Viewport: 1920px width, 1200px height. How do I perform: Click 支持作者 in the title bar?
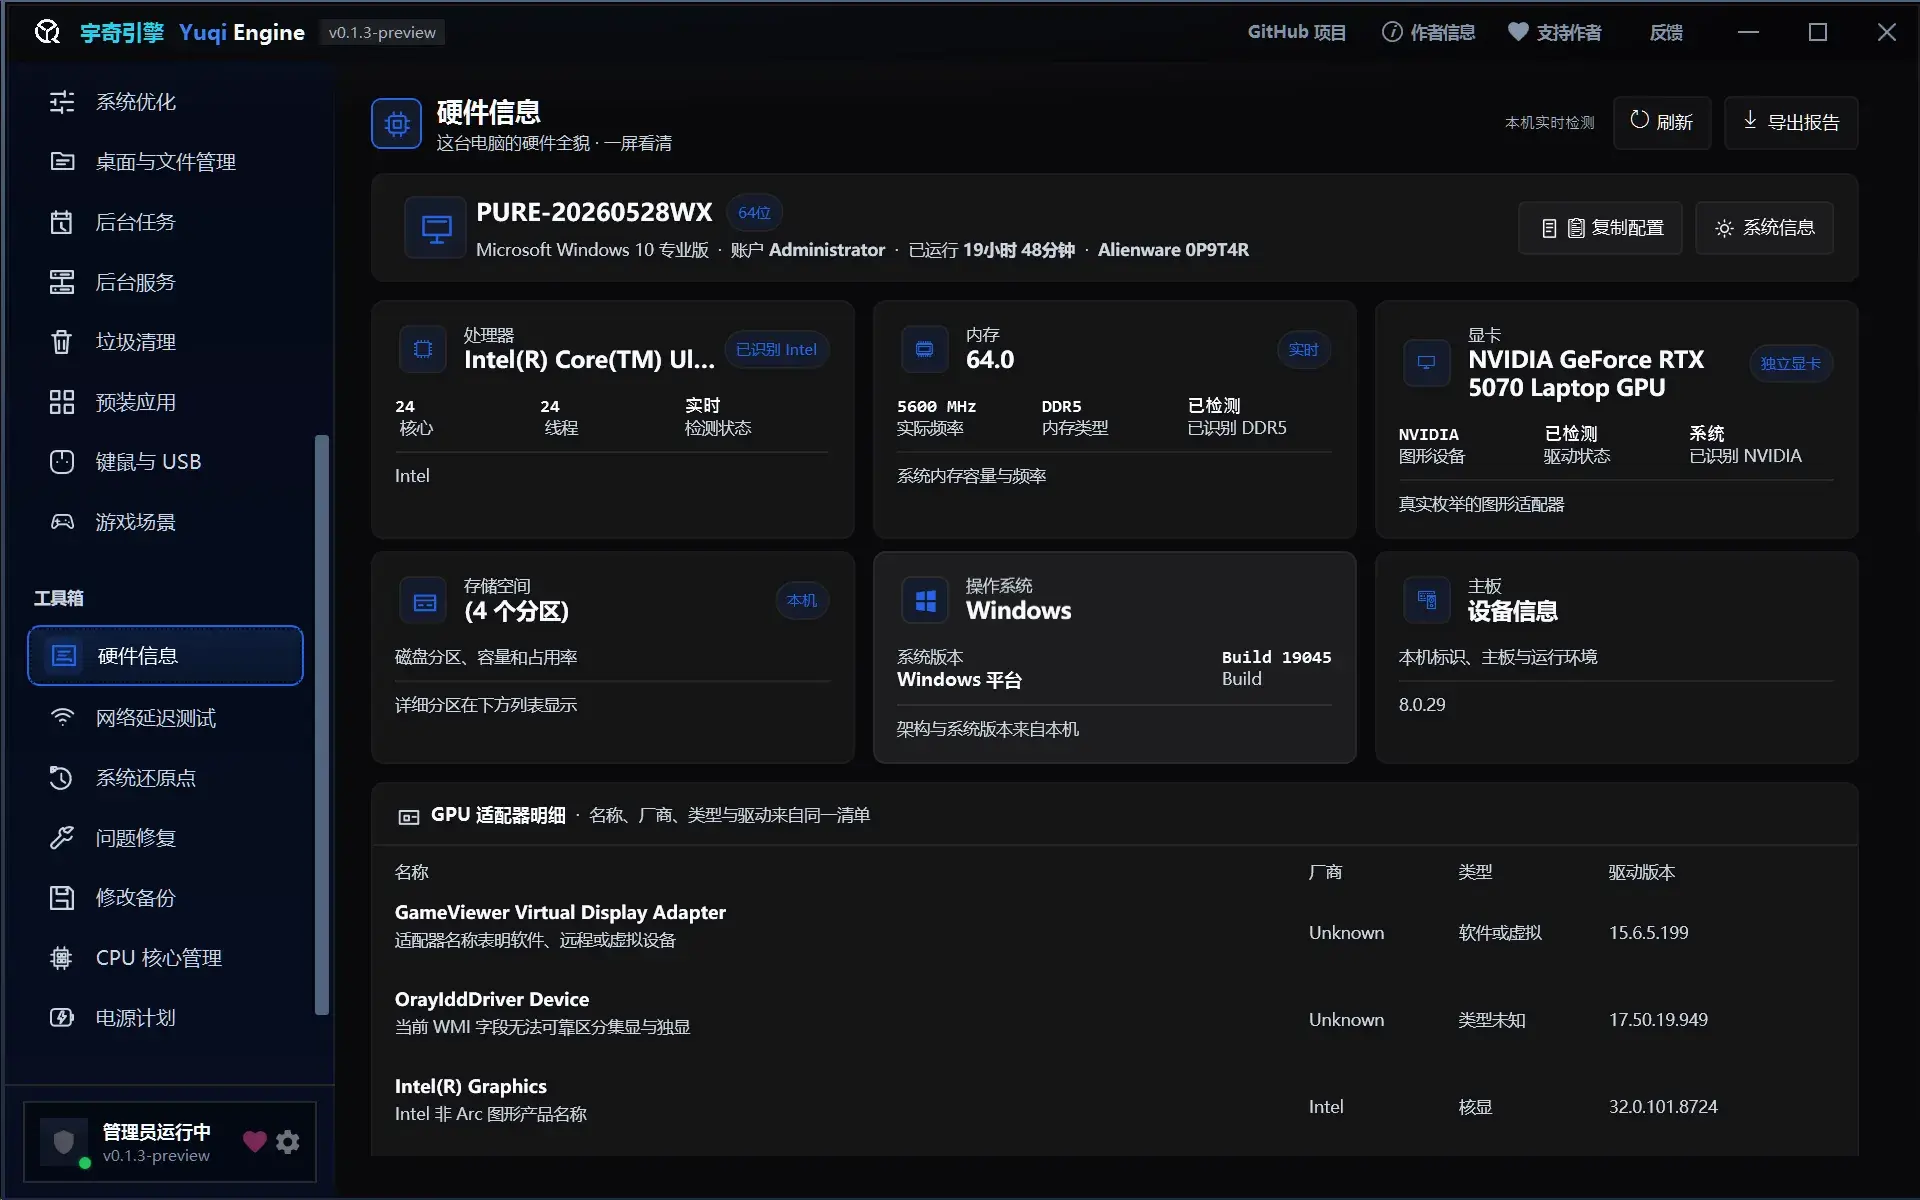tap(1554, 32)
